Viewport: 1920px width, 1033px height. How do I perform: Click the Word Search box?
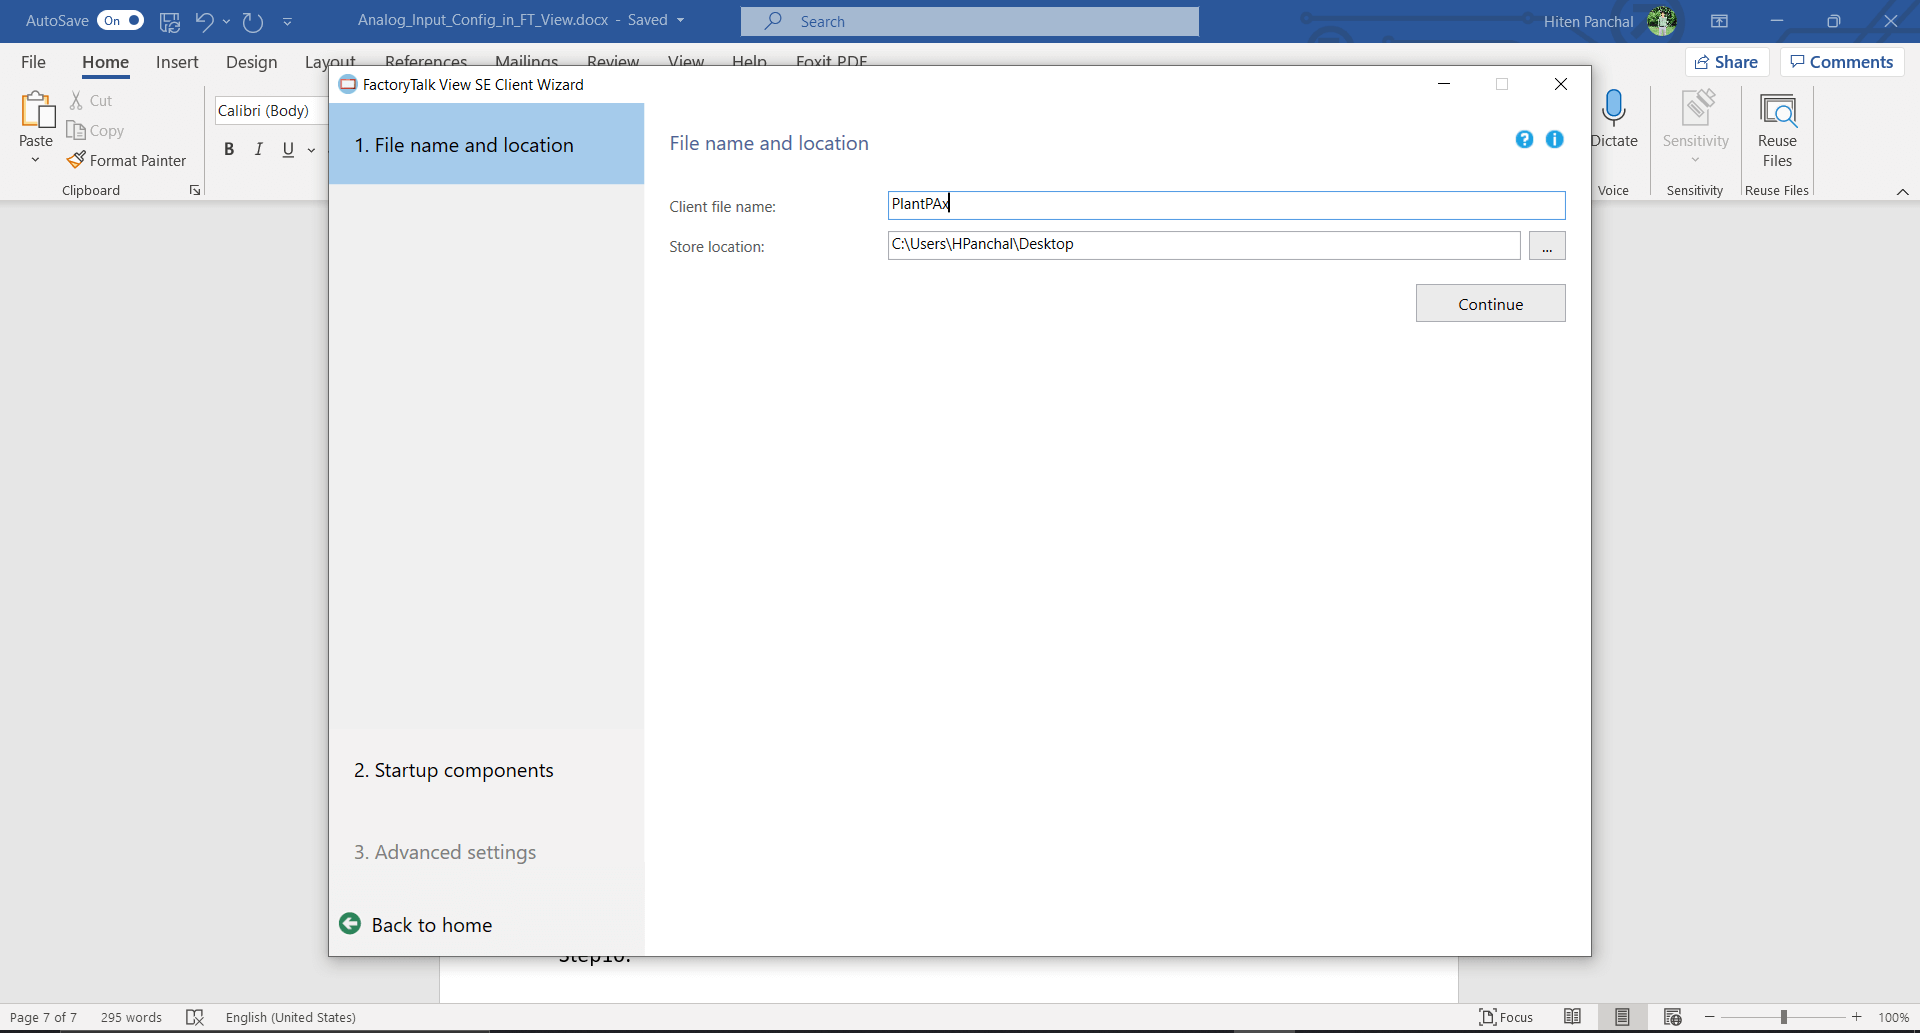969,21
